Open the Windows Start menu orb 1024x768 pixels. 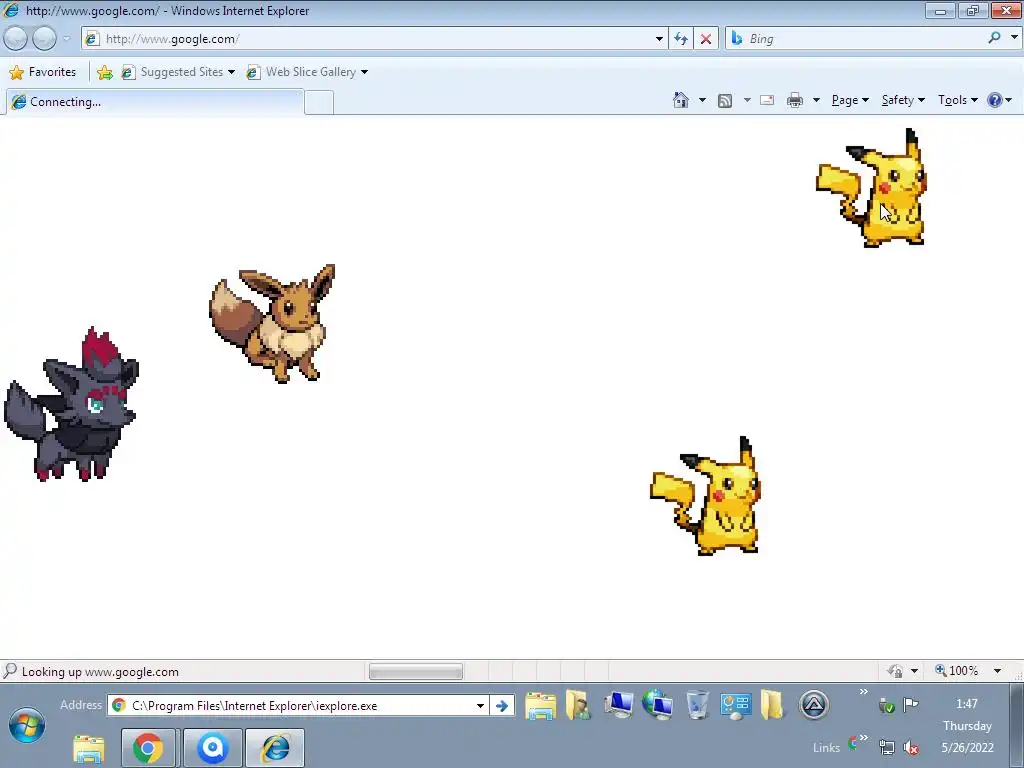point(27,726)
